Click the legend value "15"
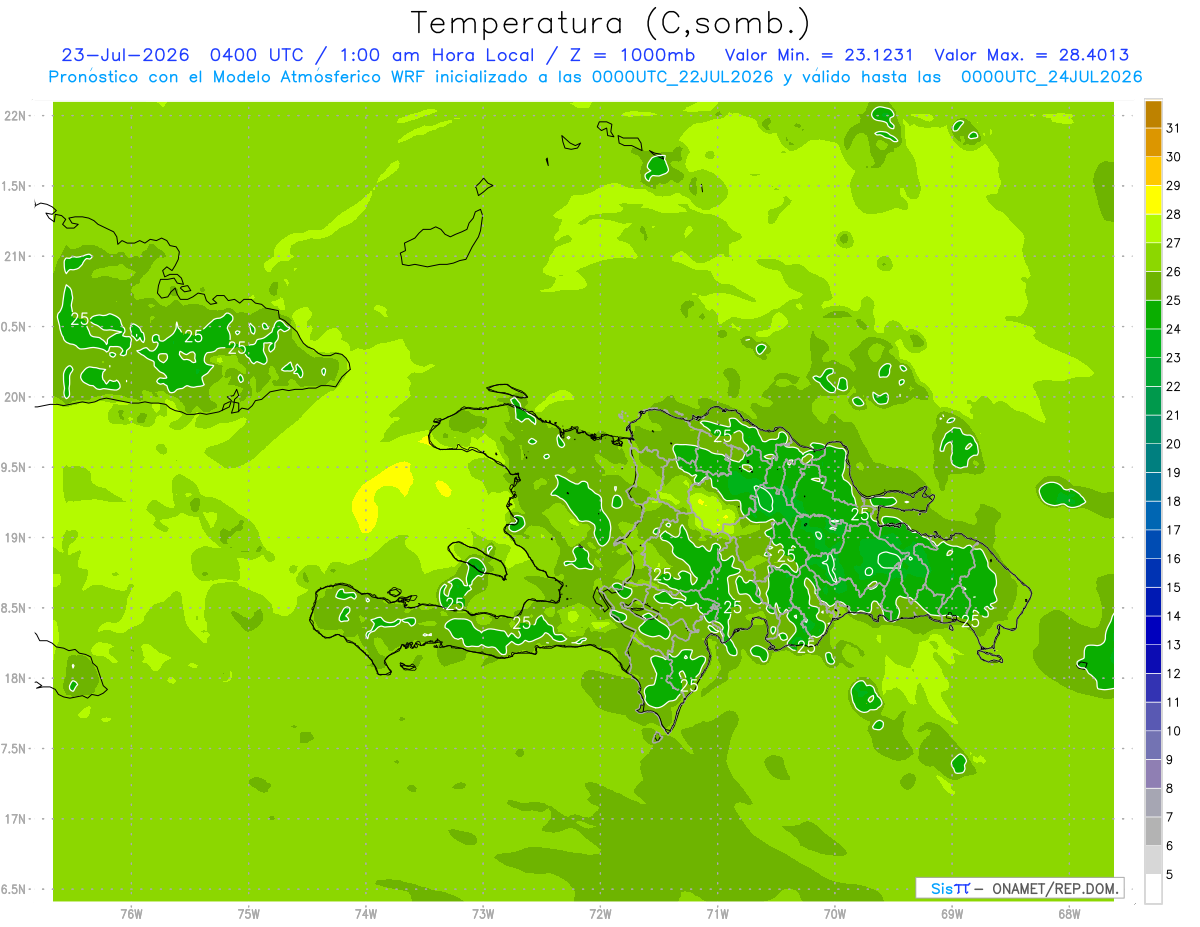This screenshot has height=927, width=1200. point(1174,588)
